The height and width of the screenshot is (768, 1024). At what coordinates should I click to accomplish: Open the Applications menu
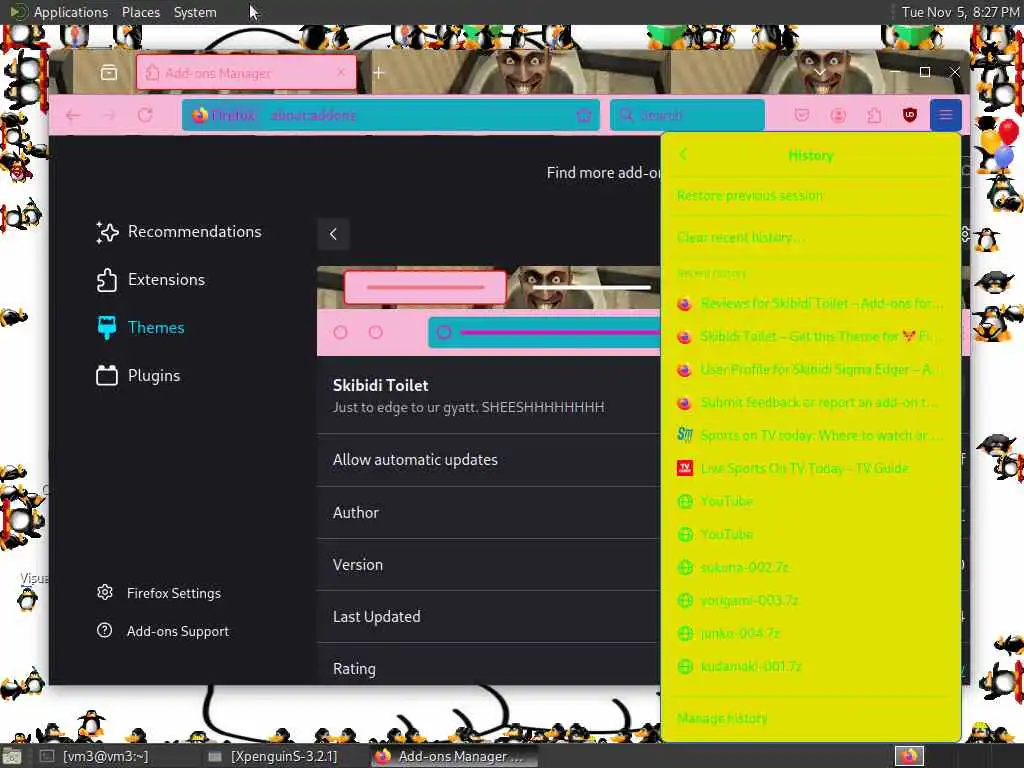(x=71, y=12)
